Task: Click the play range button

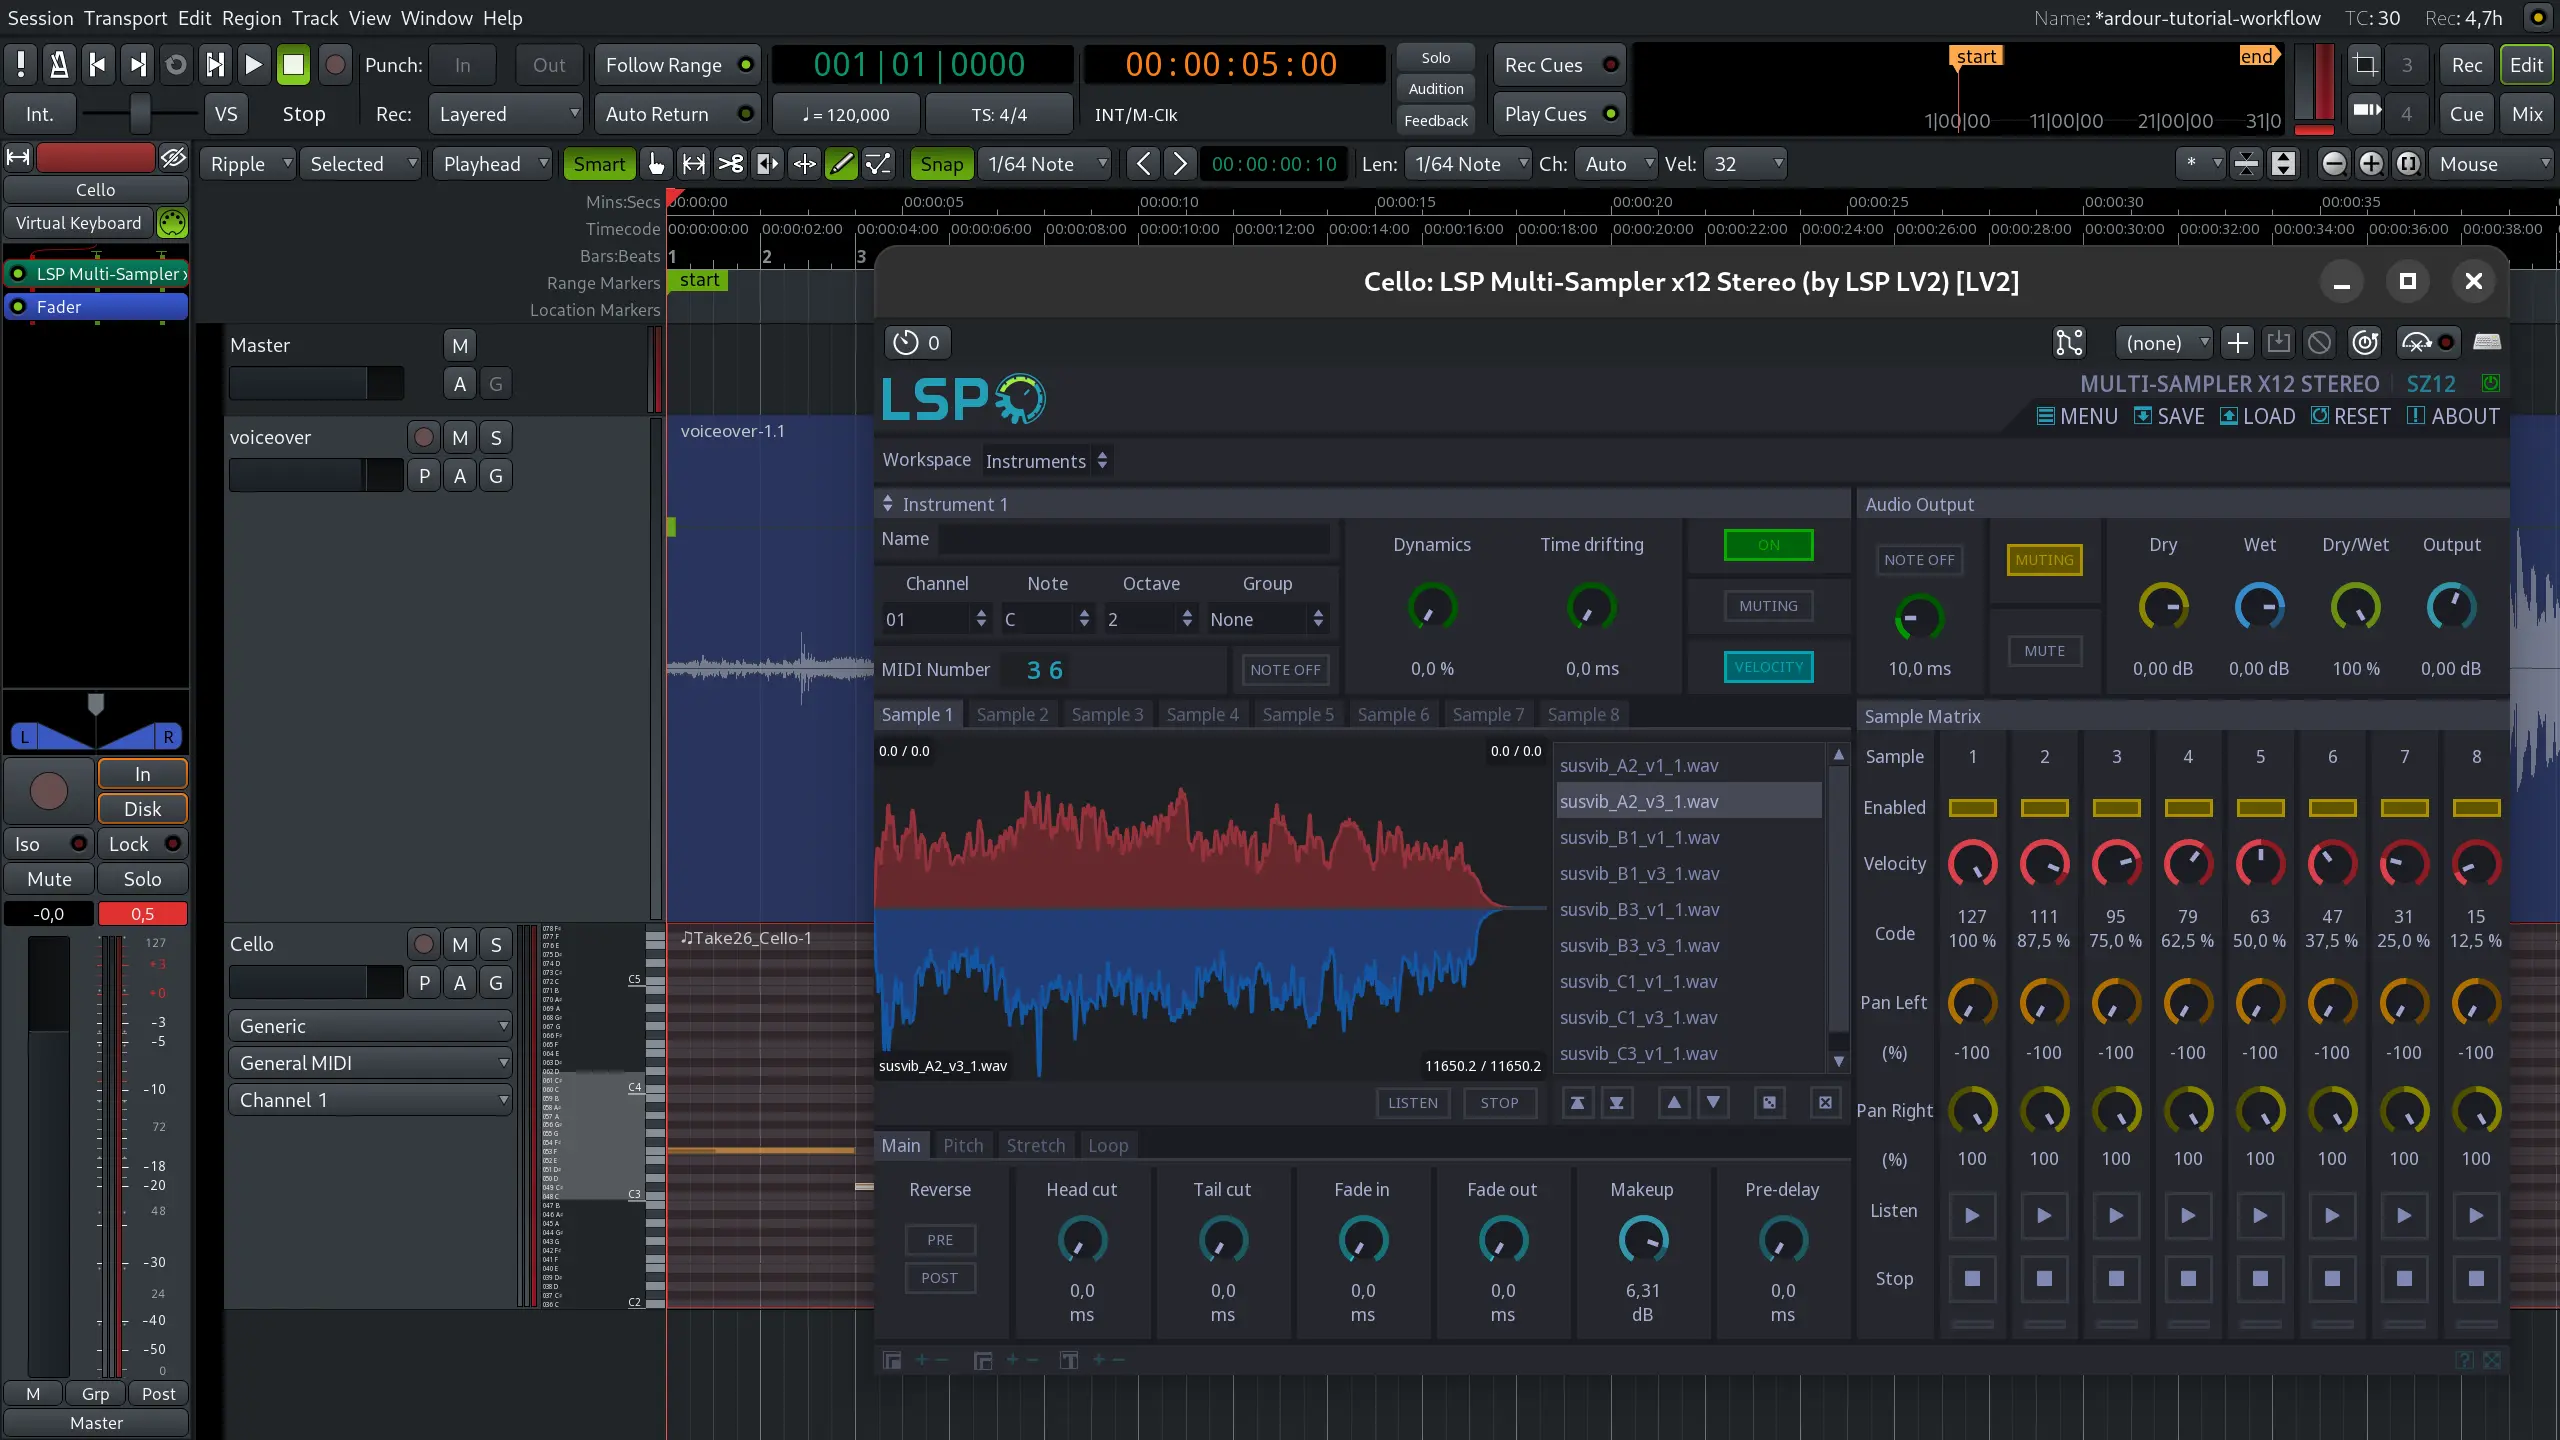Action: point(215,65)
